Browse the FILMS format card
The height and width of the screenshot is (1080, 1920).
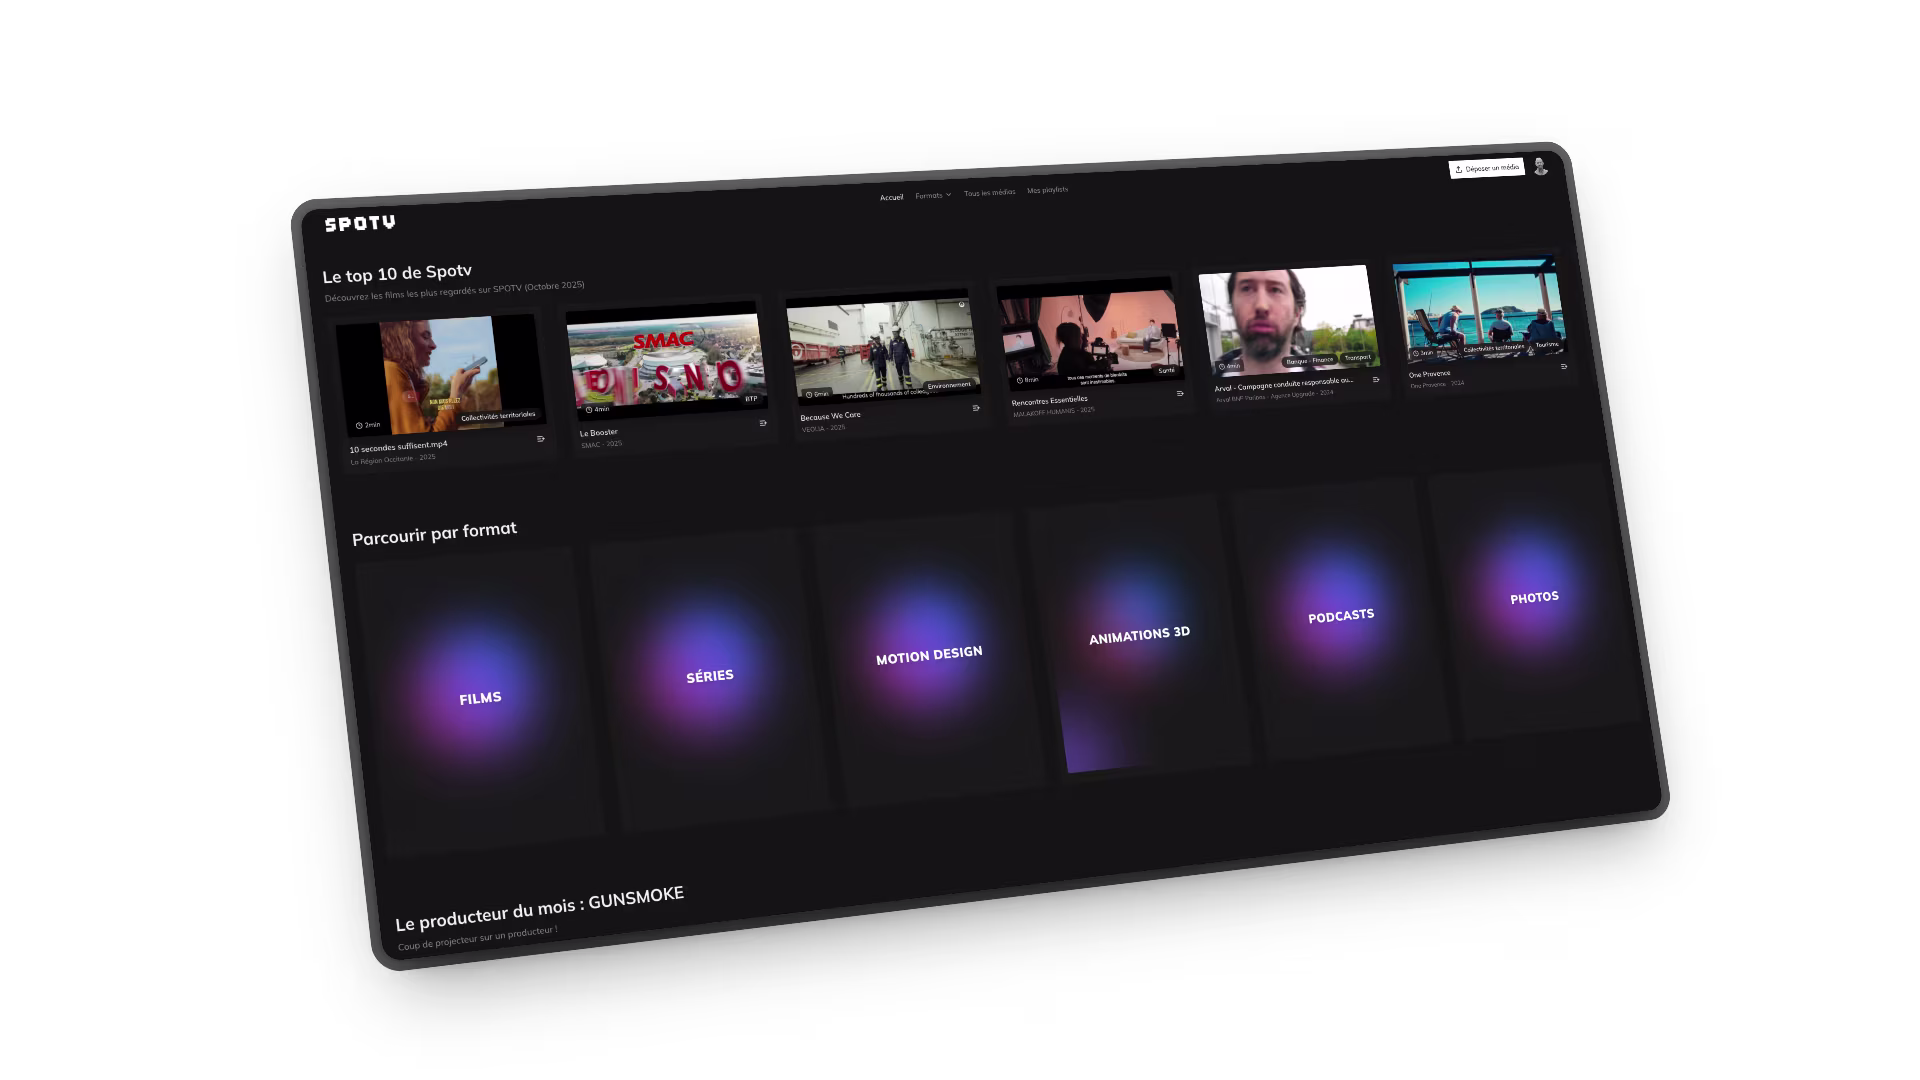(480, 699)
